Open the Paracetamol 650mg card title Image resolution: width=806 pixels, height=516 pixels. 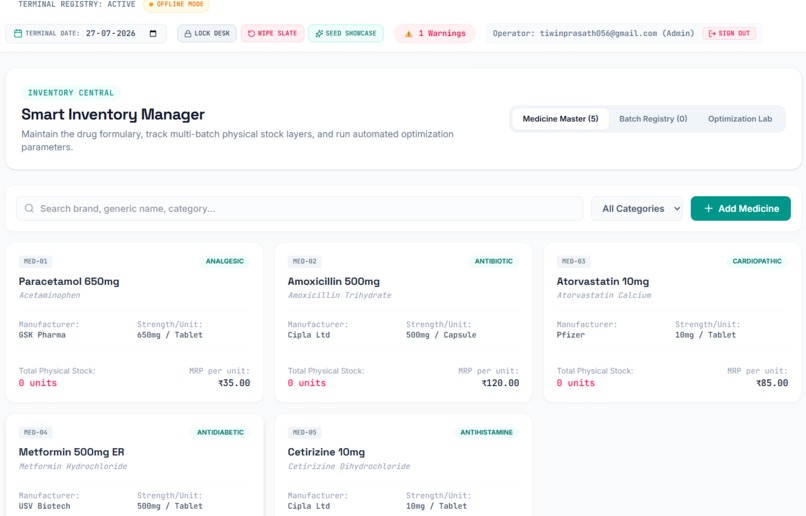(69, 281)
